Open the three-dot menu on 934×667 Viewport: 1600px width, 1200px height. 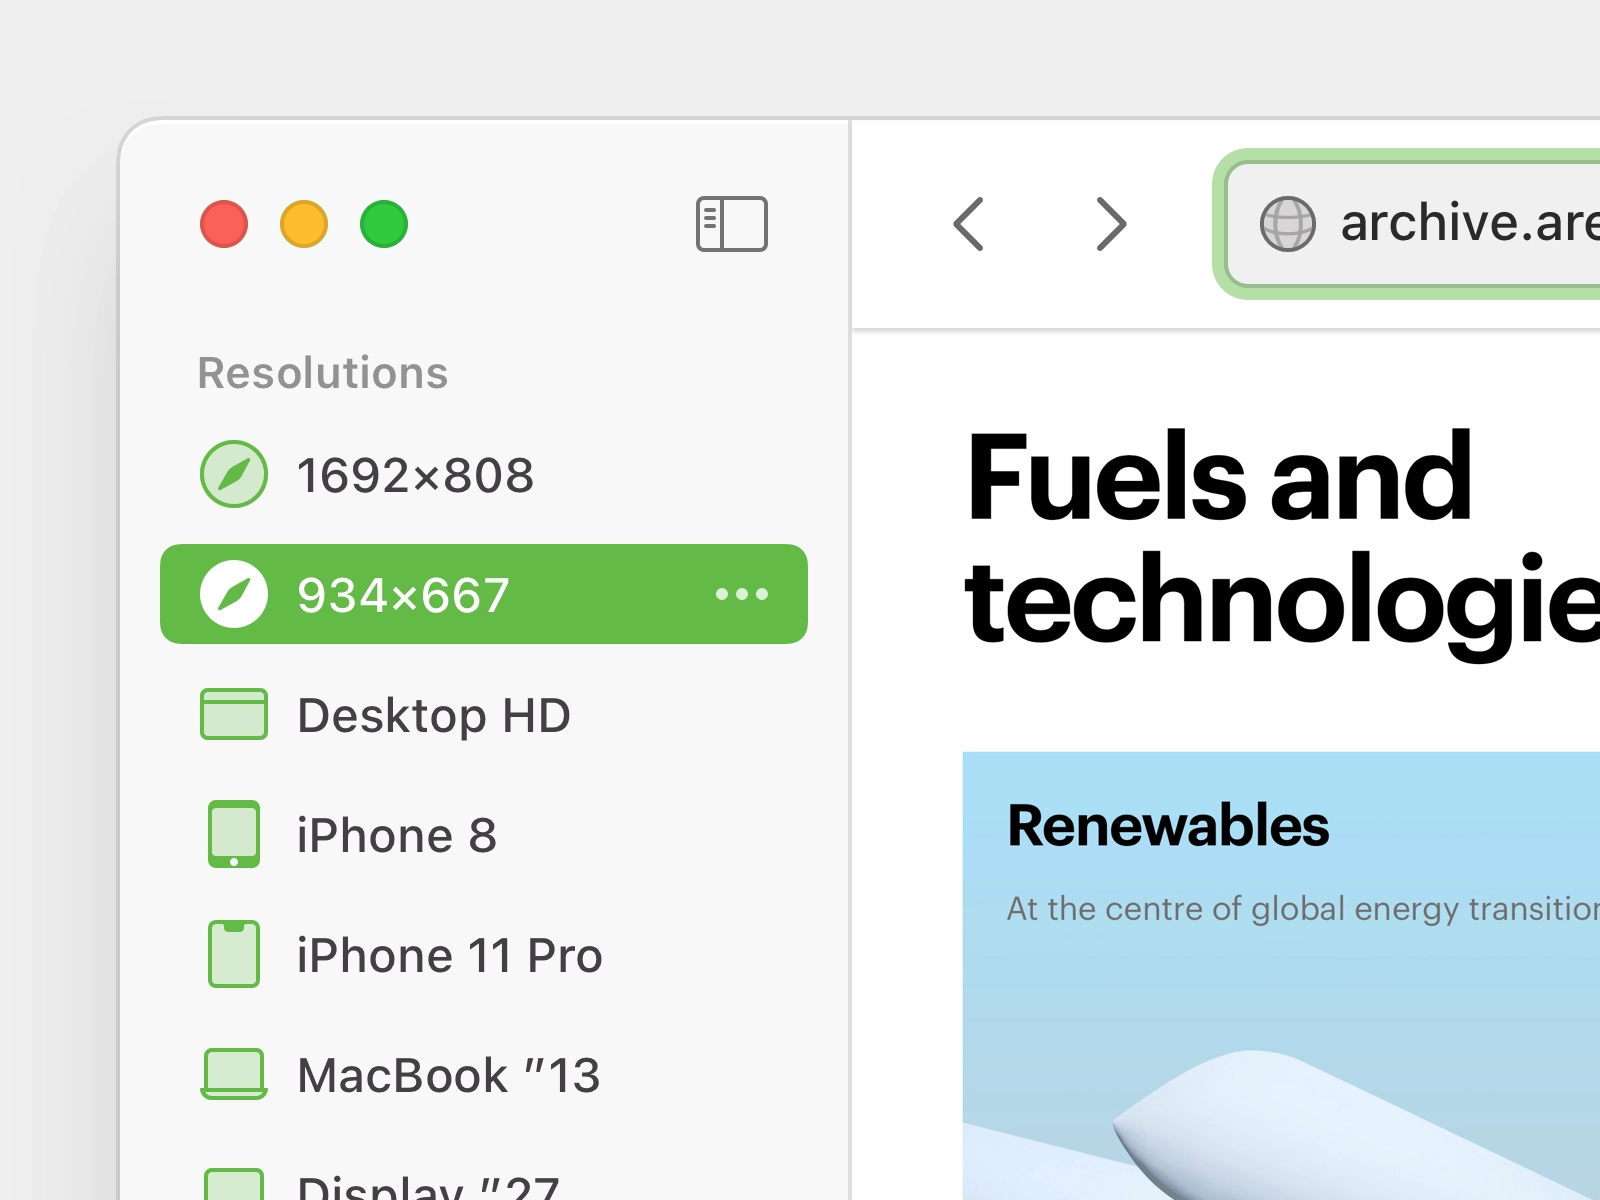742,594
